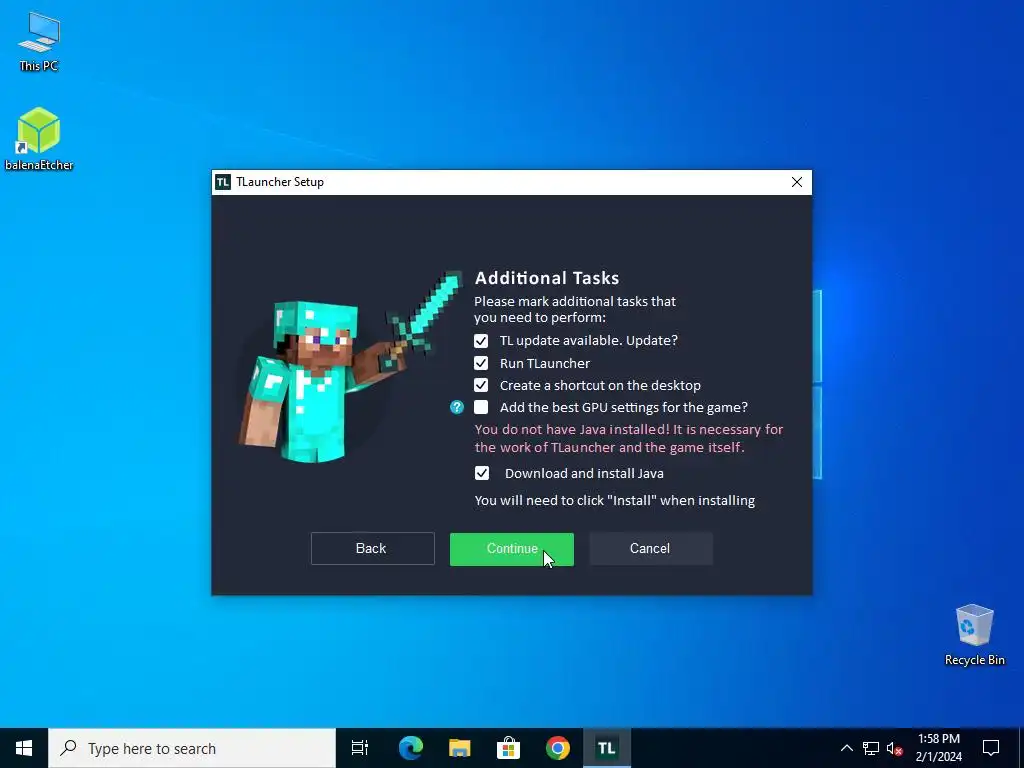Open the network status tray icon
Image resolution: width=1024 pixels, height=768 pixels.
coord(871,748)
